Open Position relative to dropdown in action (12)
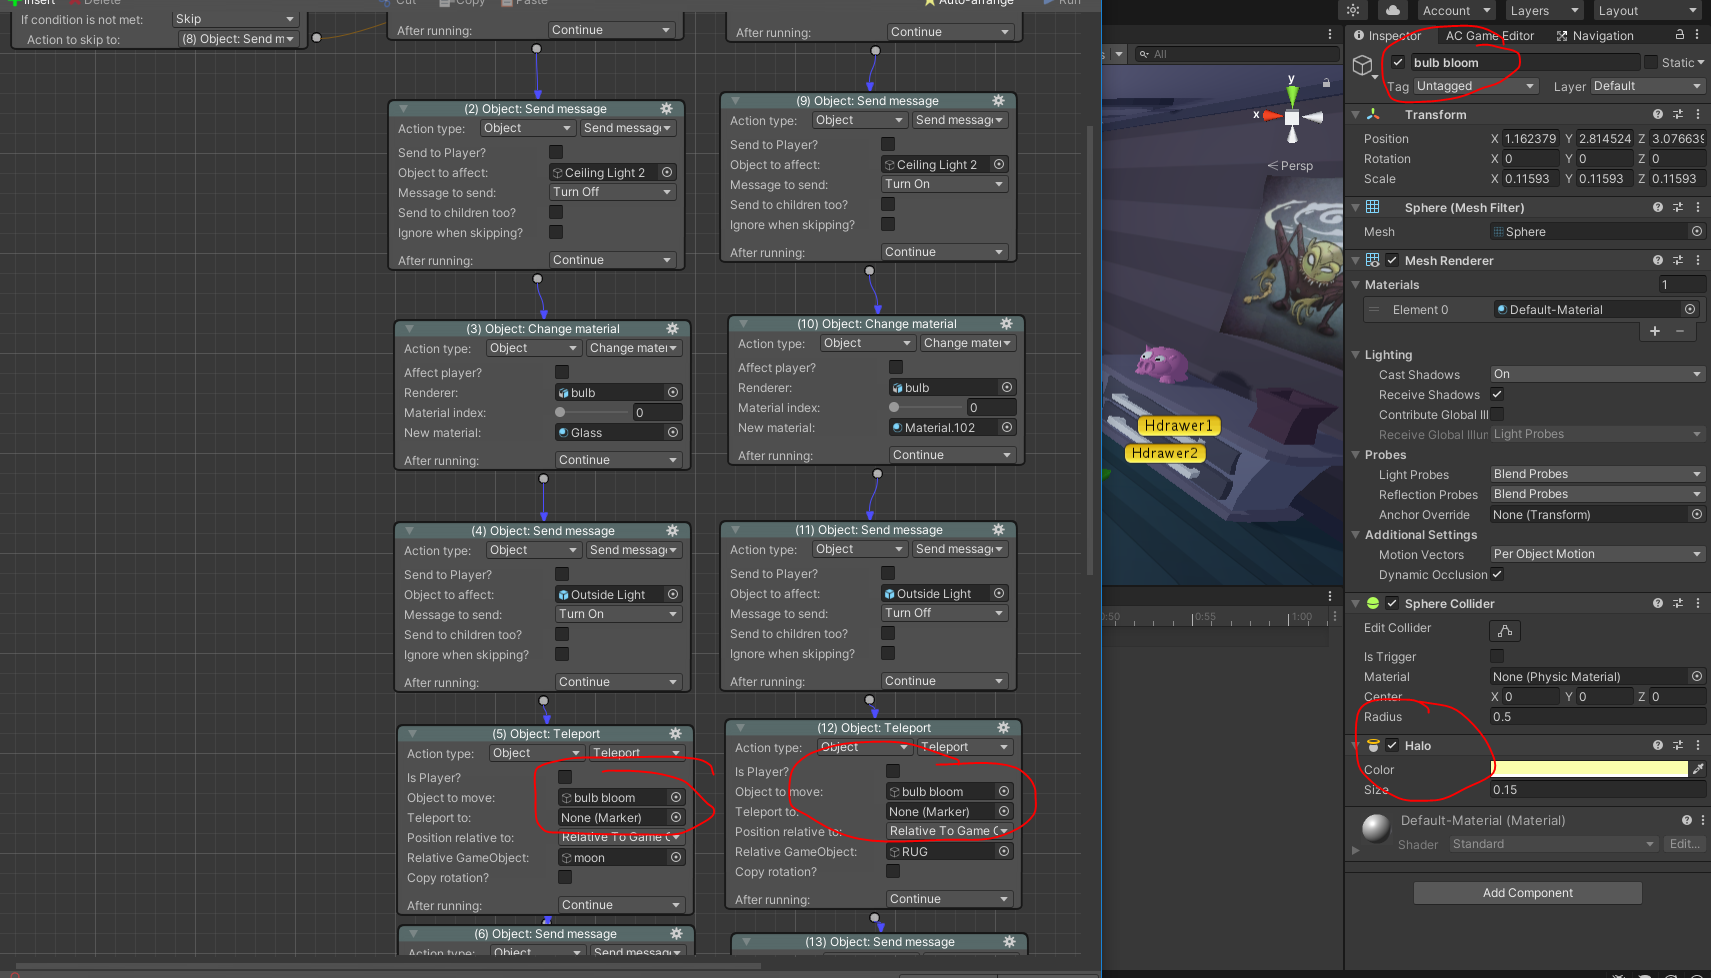The width and height of the screenshot is (1711, 978). pos(949,831)
